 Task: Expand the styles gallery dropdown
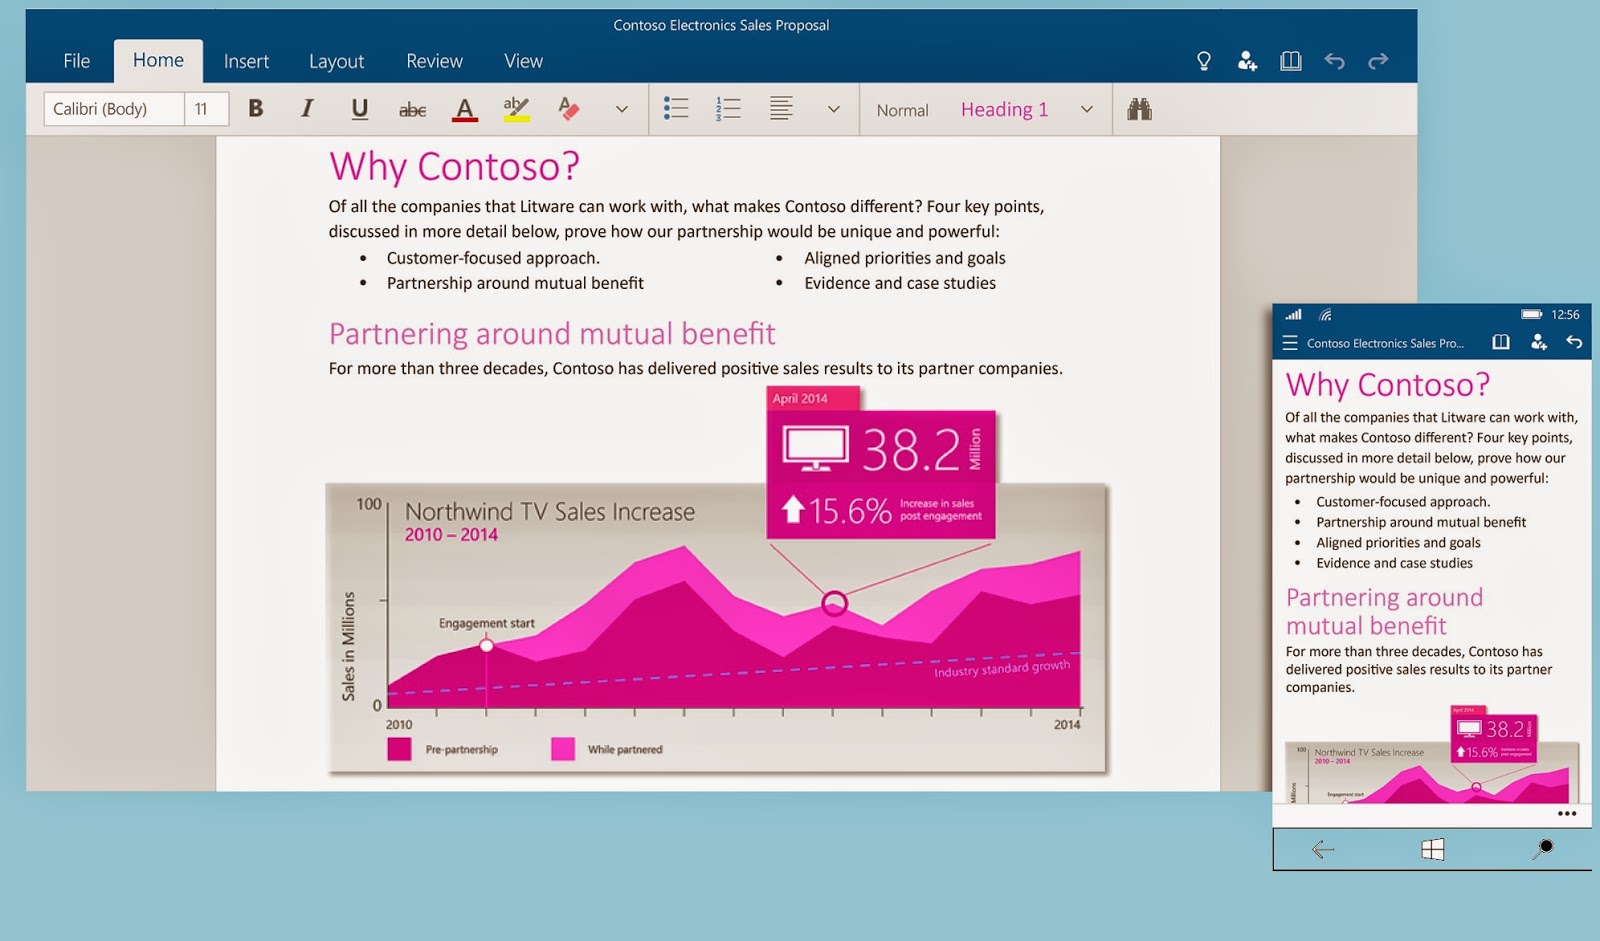pos(1087,110)
